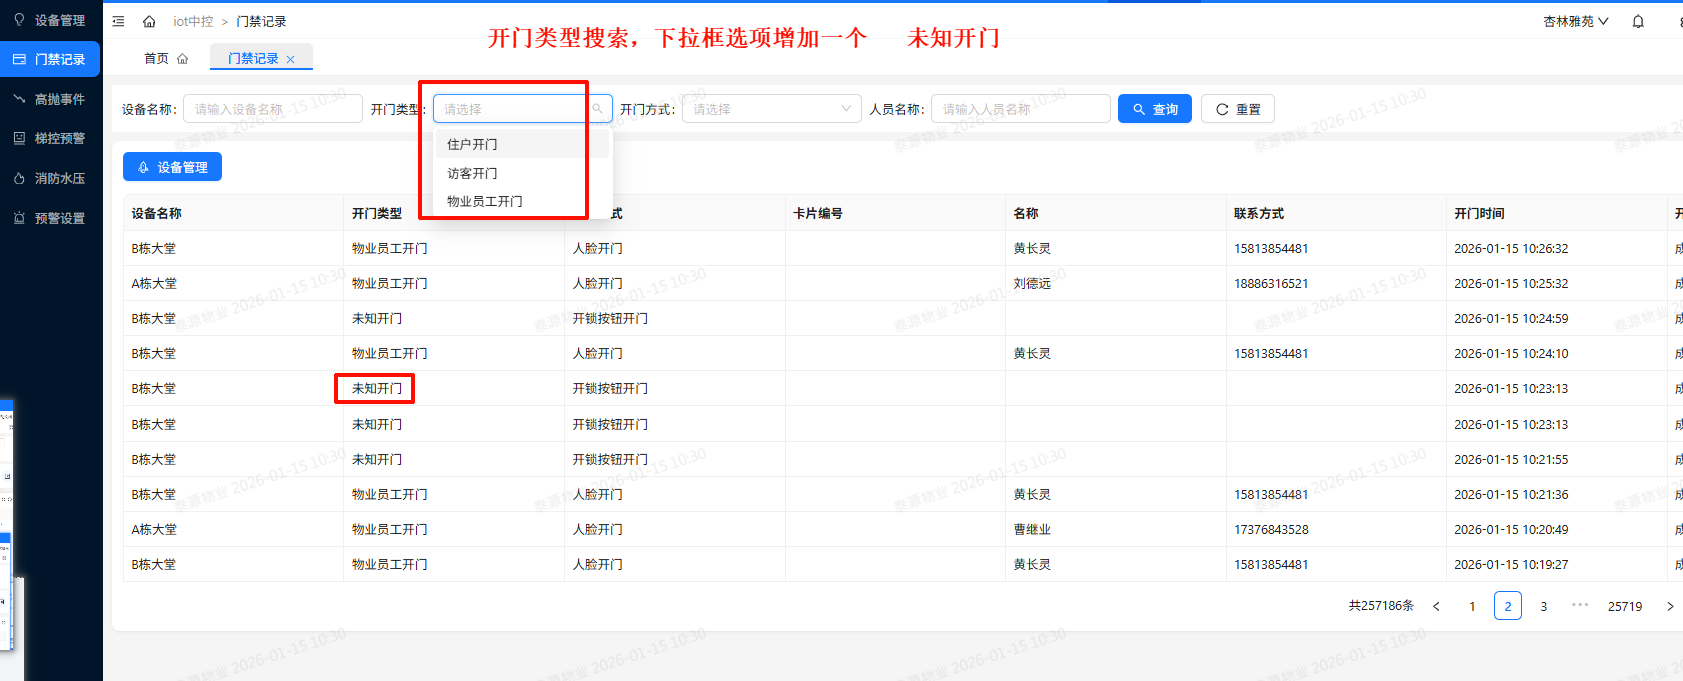Viewport: 1683px width, 681px height.
Task: Click current page 2 button
Action: [1508, 606]
